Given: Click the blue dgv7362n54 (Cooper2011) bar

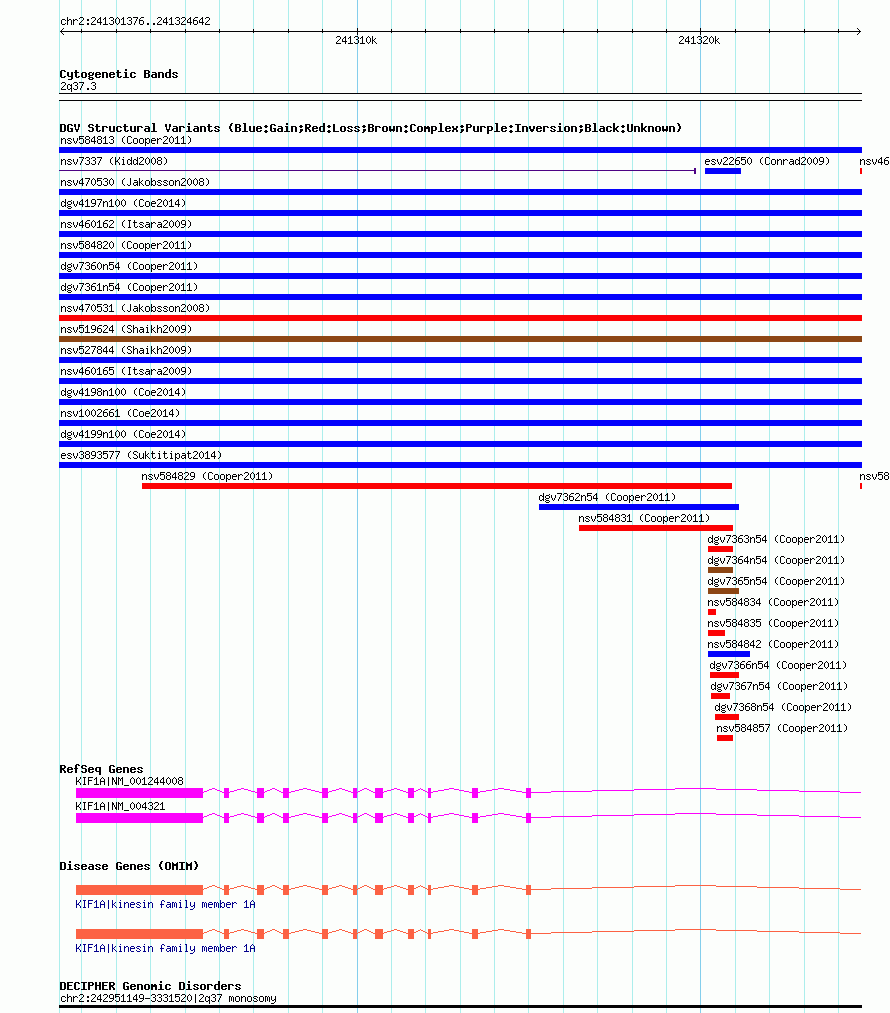Looking at the screenshot, I should pos(639,507).
